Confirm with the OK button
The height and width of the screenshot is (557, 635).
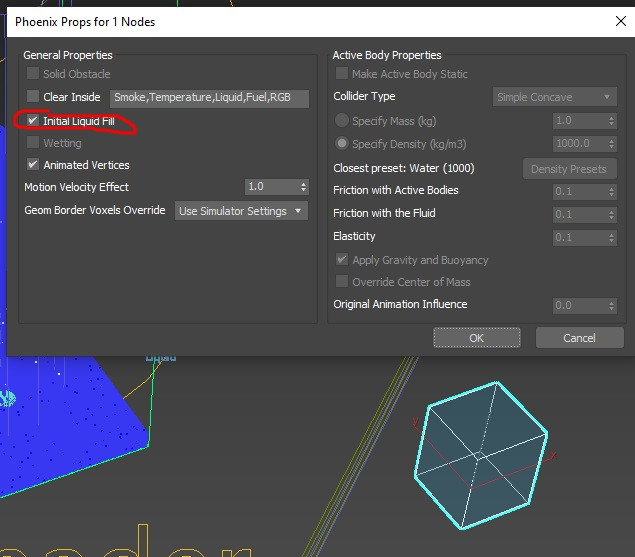click(477, 338)
